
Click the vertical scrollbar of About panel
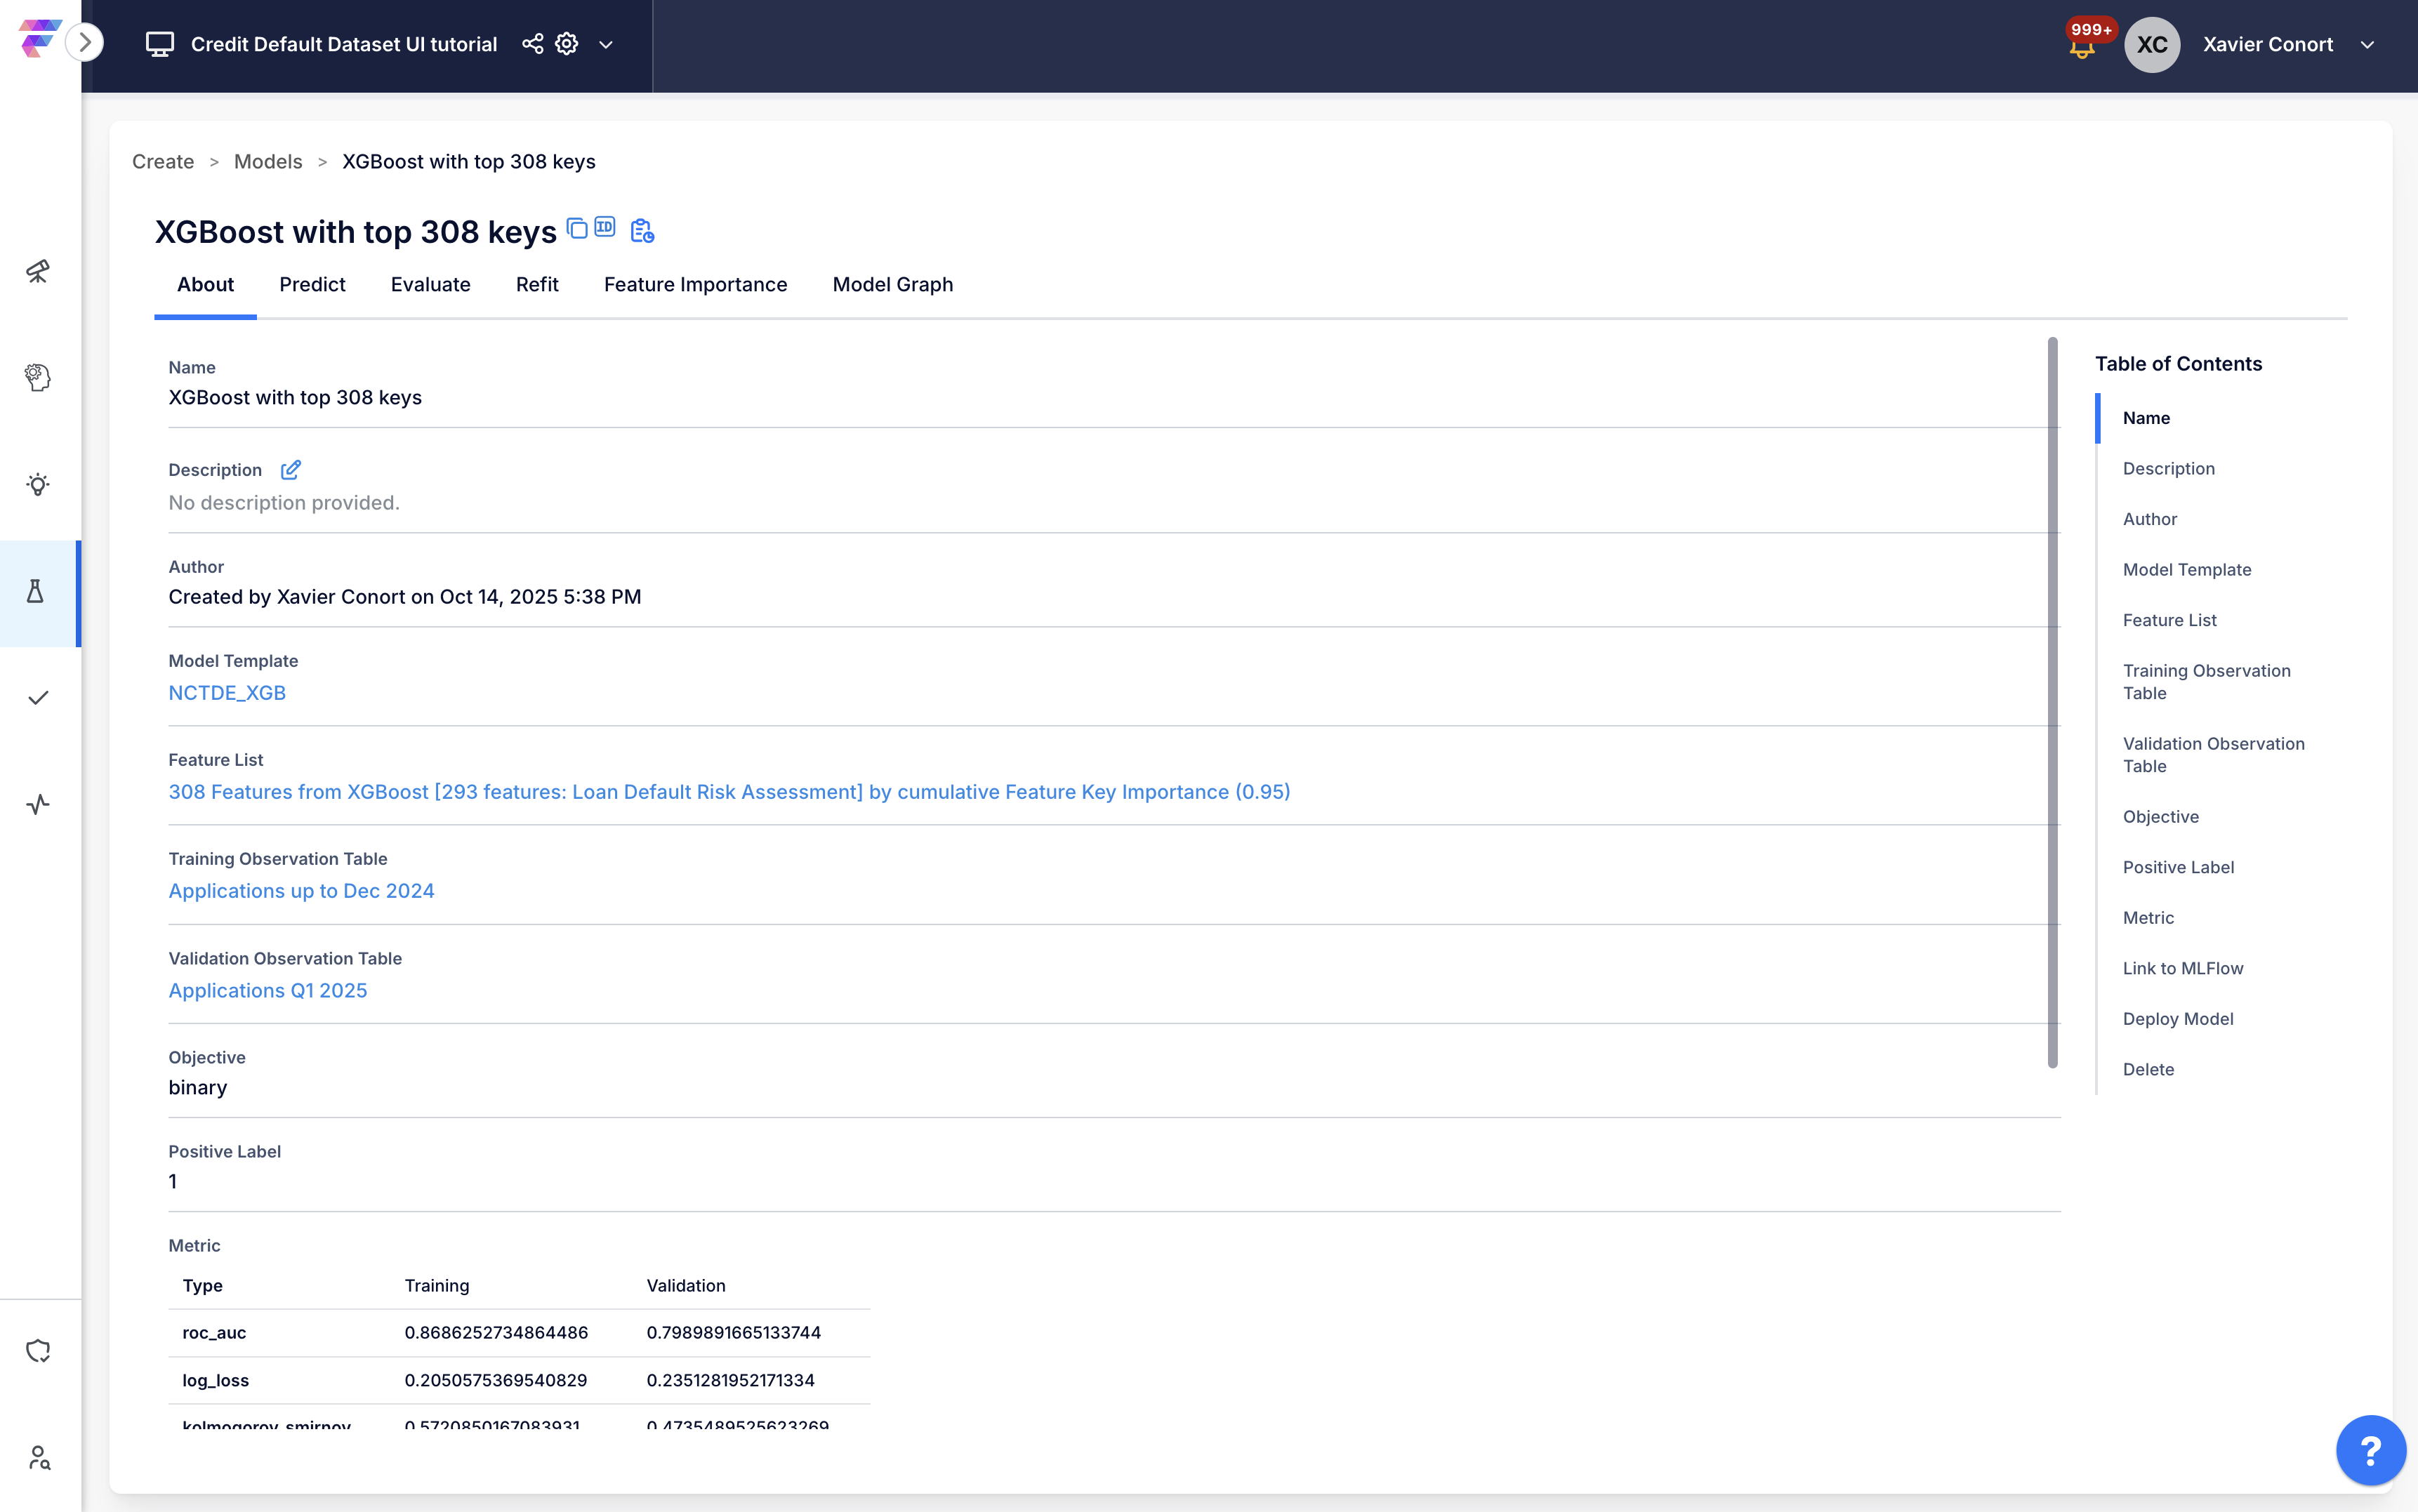coord(2052,700)
